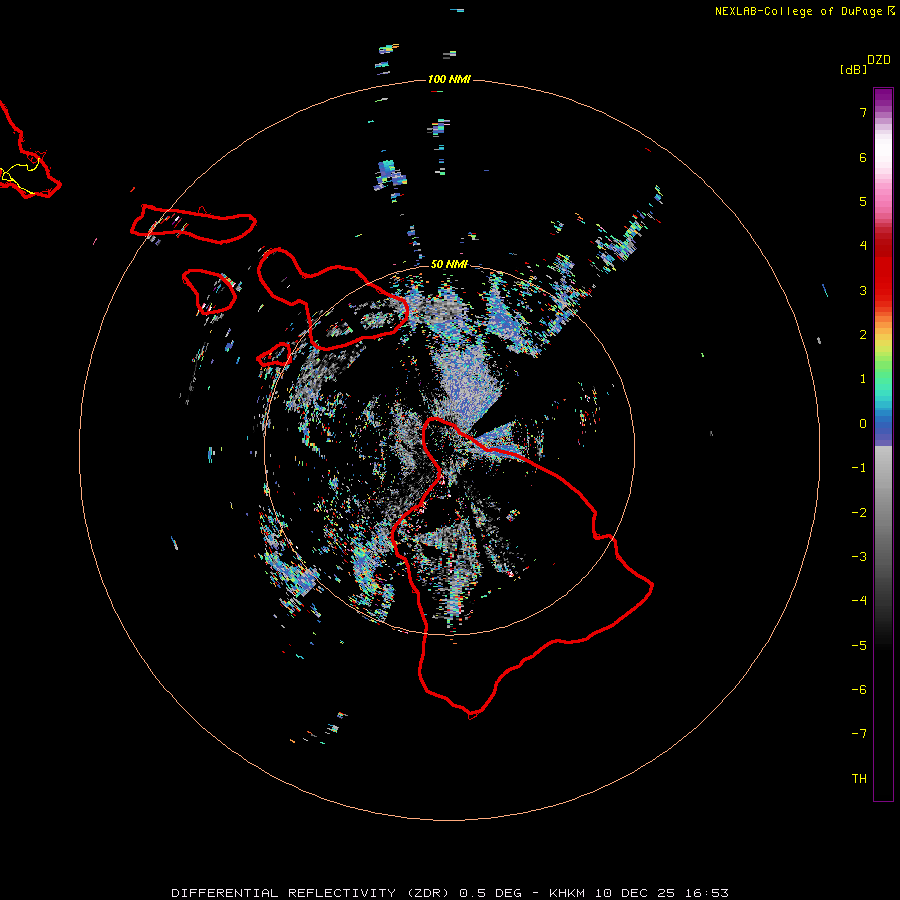This screenshot has height=900, width=900.
Task: Click the positive "7" scale value
Action: point(863,112)
